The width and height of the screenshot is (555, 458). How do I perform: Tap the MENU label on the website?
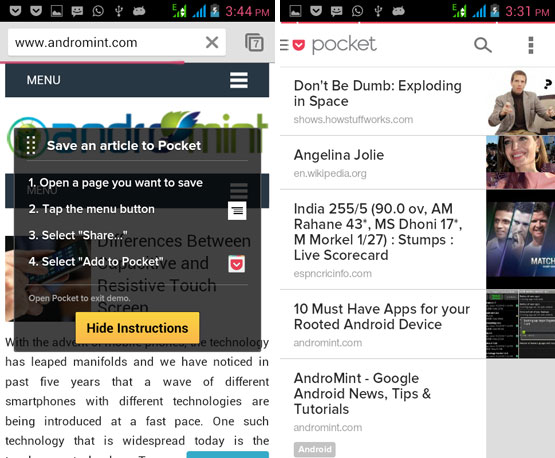point(44,80)
